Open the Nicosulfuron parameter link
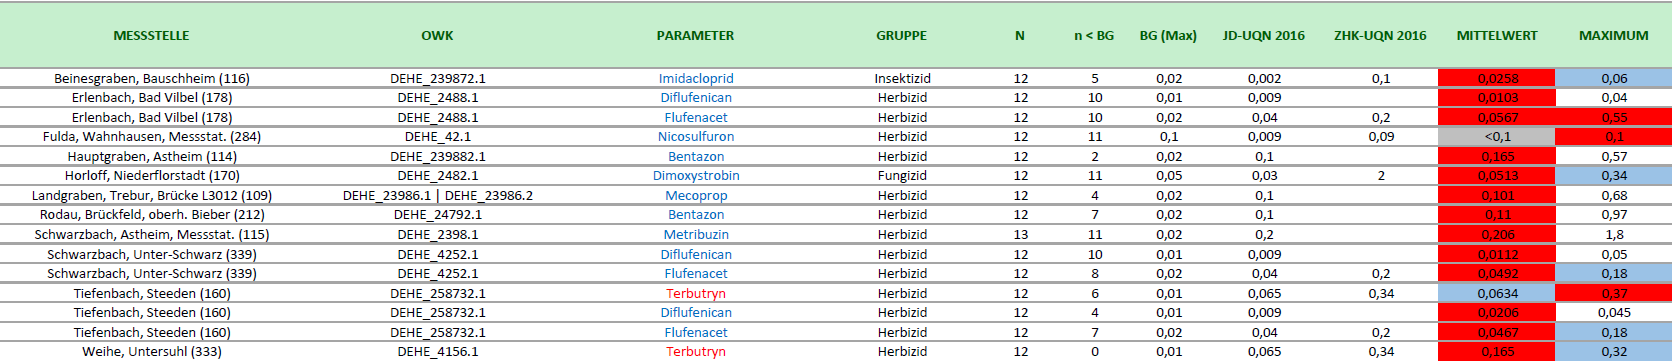 click(696, 137)
